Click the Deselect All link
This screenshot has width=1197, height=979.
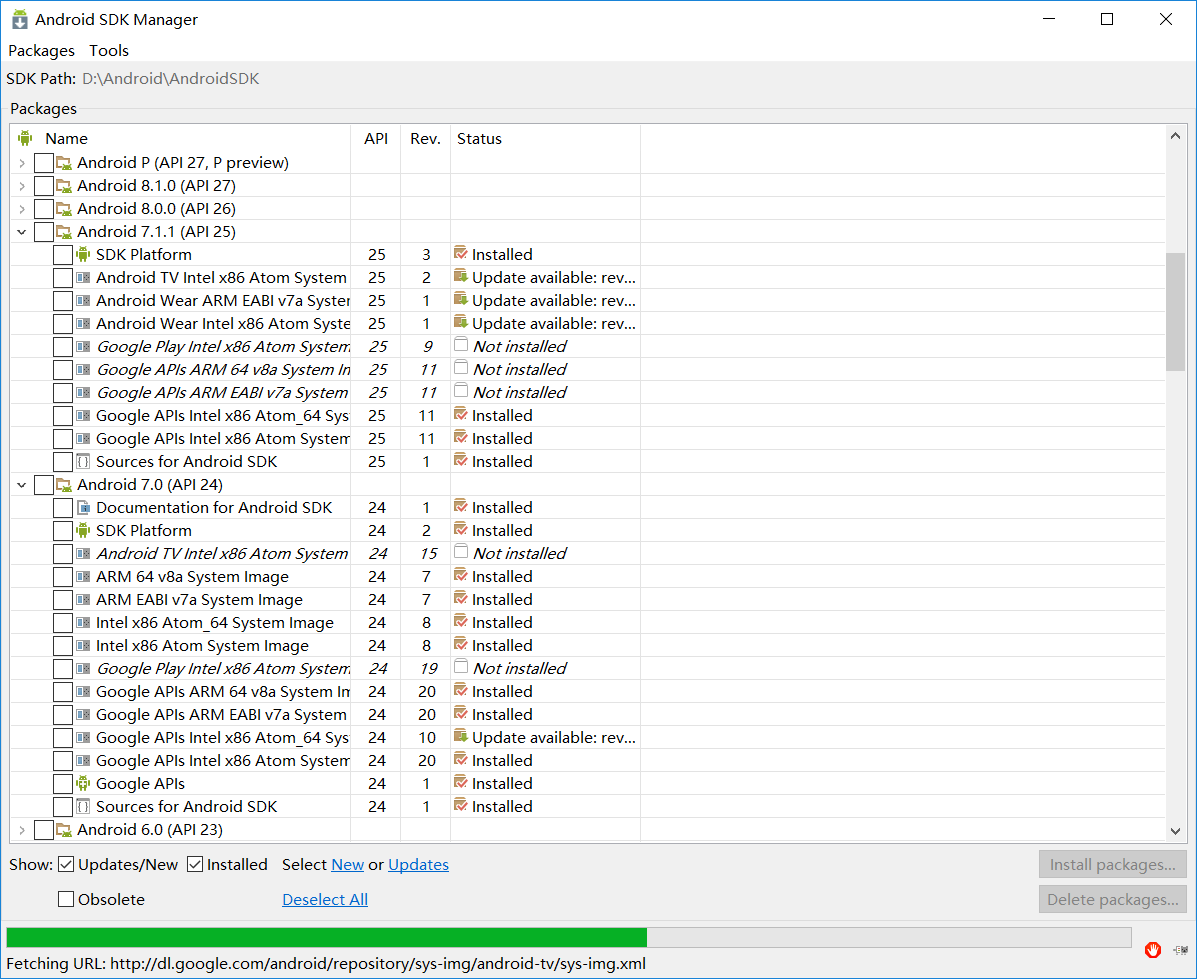point(325,900)
